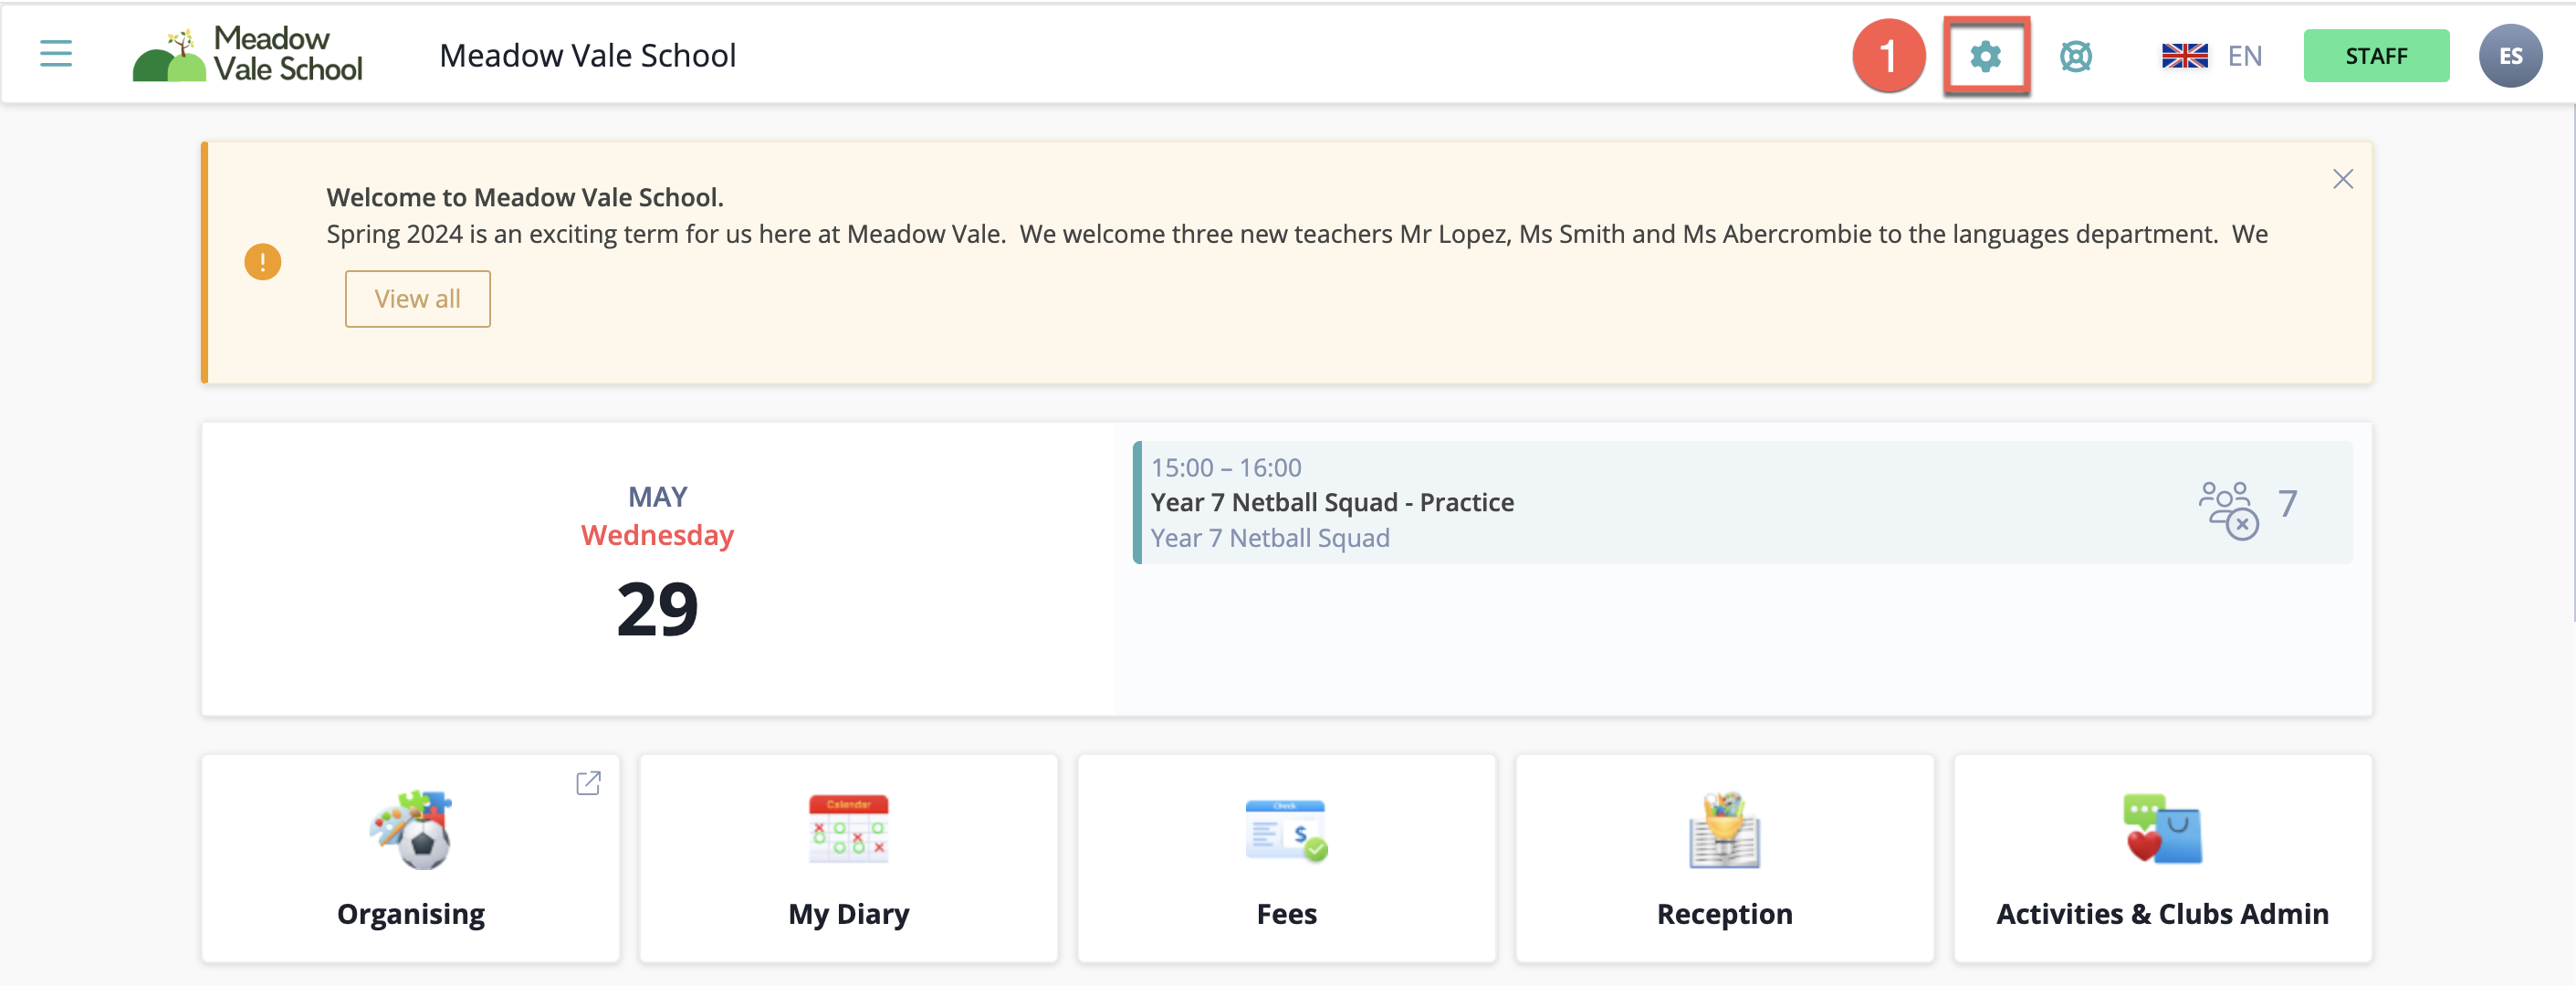Open the ES user avatar menu
The width and height of the screenshot is (2576, 986).
tap(2510, 56)
